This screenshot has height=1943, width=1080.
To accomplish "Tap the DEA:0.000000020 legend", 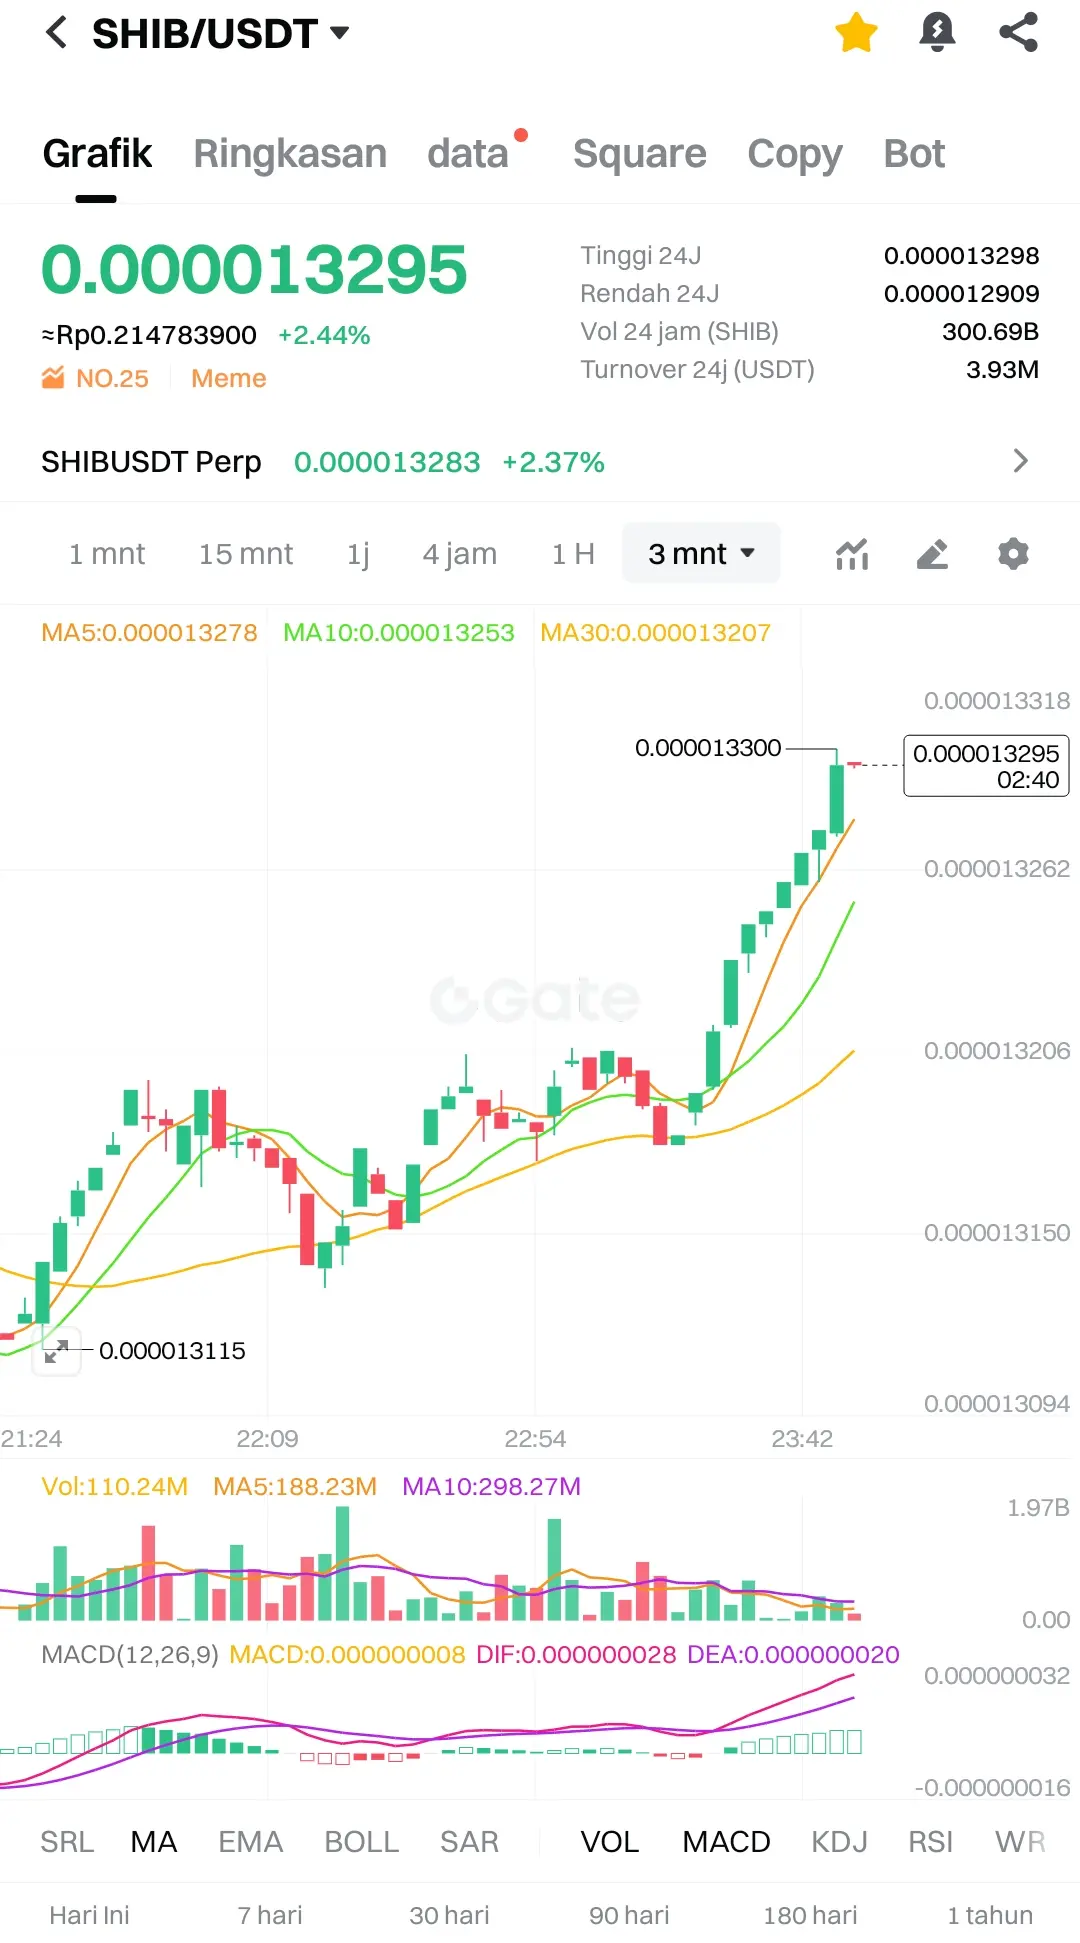I will (793, 1655).
